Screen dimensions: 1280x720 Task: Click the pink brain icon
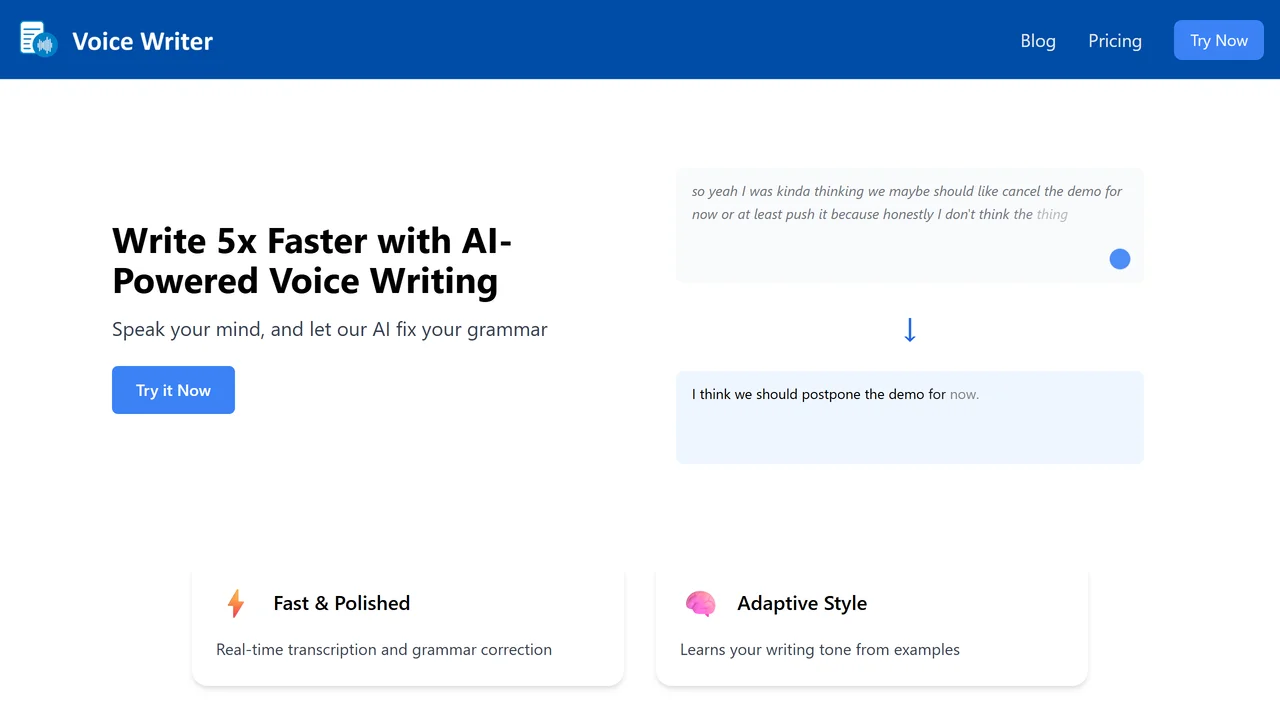tap(700, 603)
